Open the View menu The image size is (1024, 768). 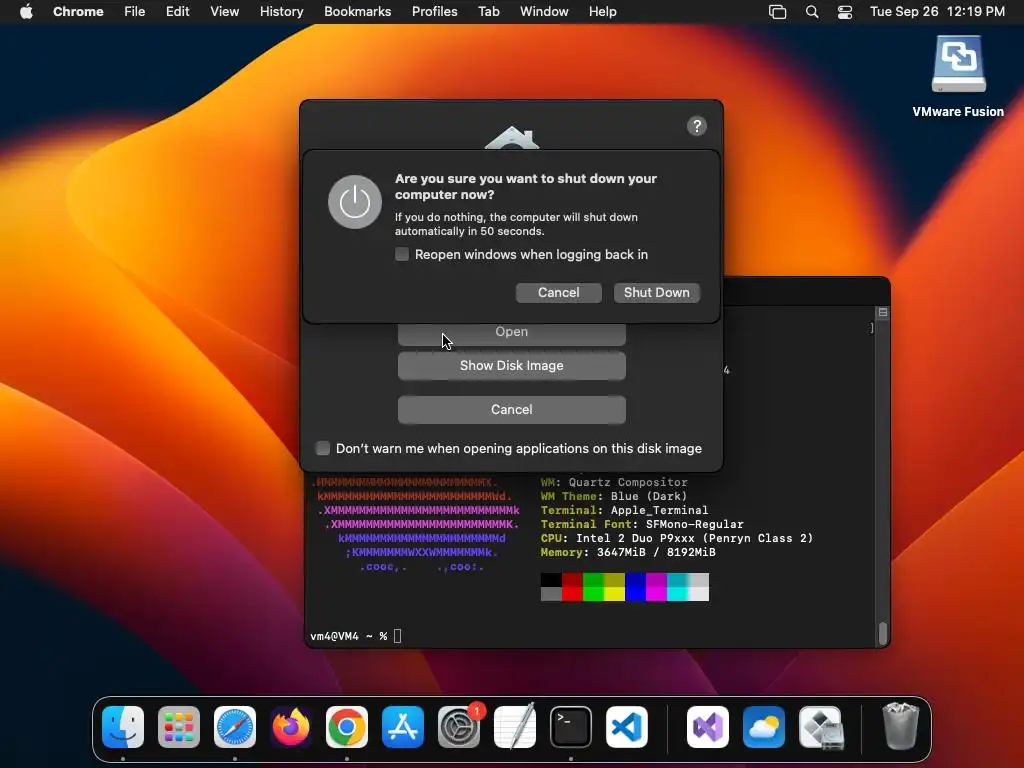point(224,12)
